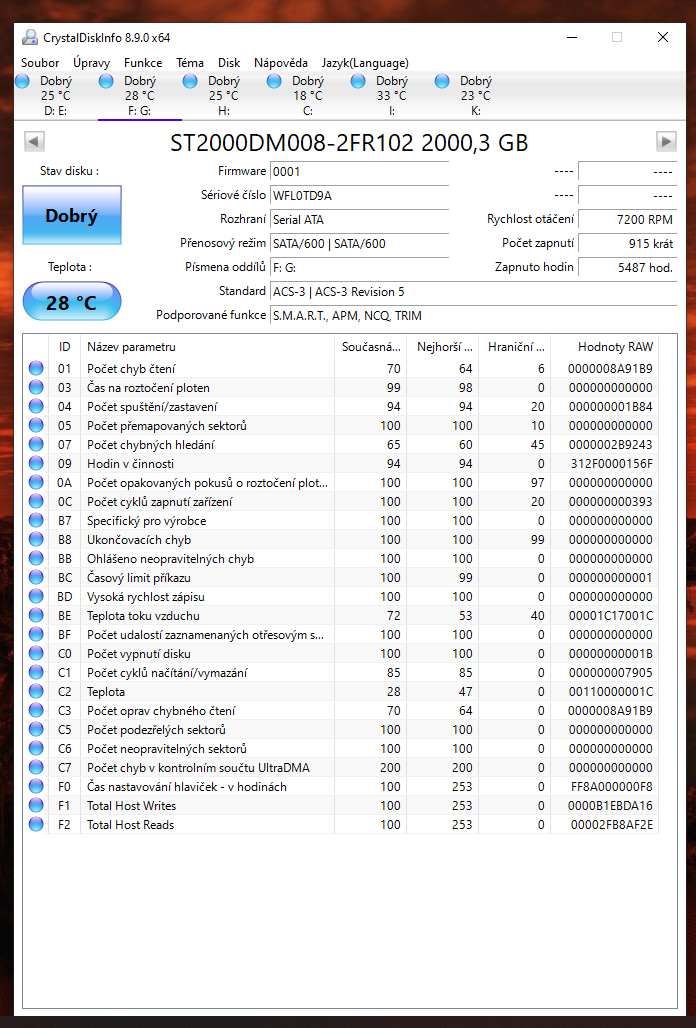Click status icon for Ohlášeno neopravitelných chyb
This screenshot has width=696, height=1028.
36,559
